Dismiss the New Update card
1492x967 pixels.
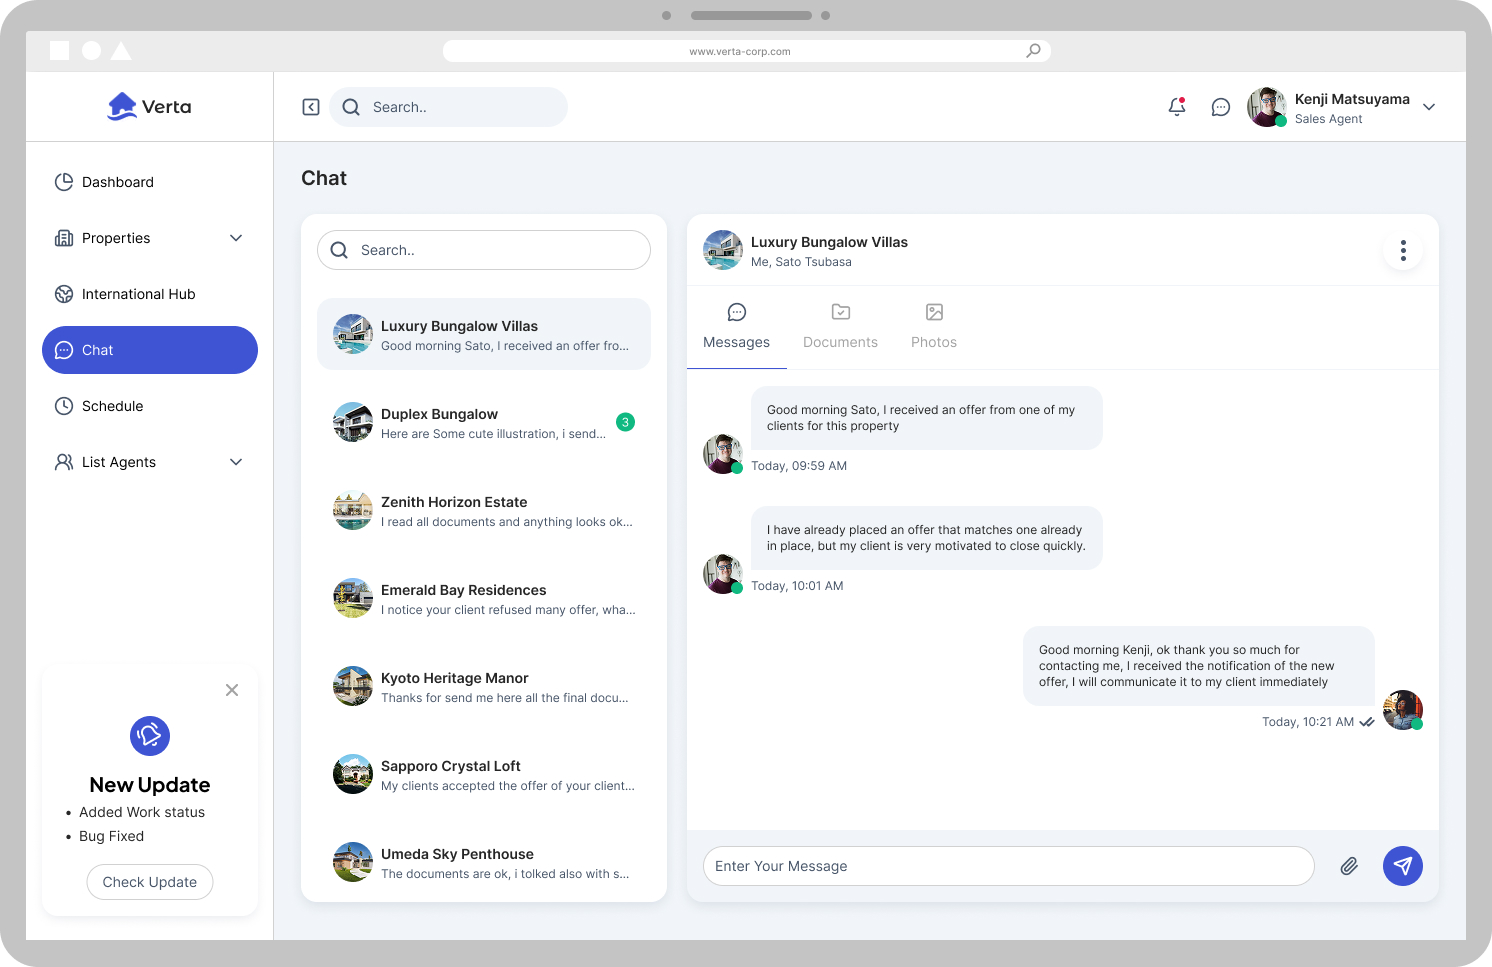click(x=232, y=690)
